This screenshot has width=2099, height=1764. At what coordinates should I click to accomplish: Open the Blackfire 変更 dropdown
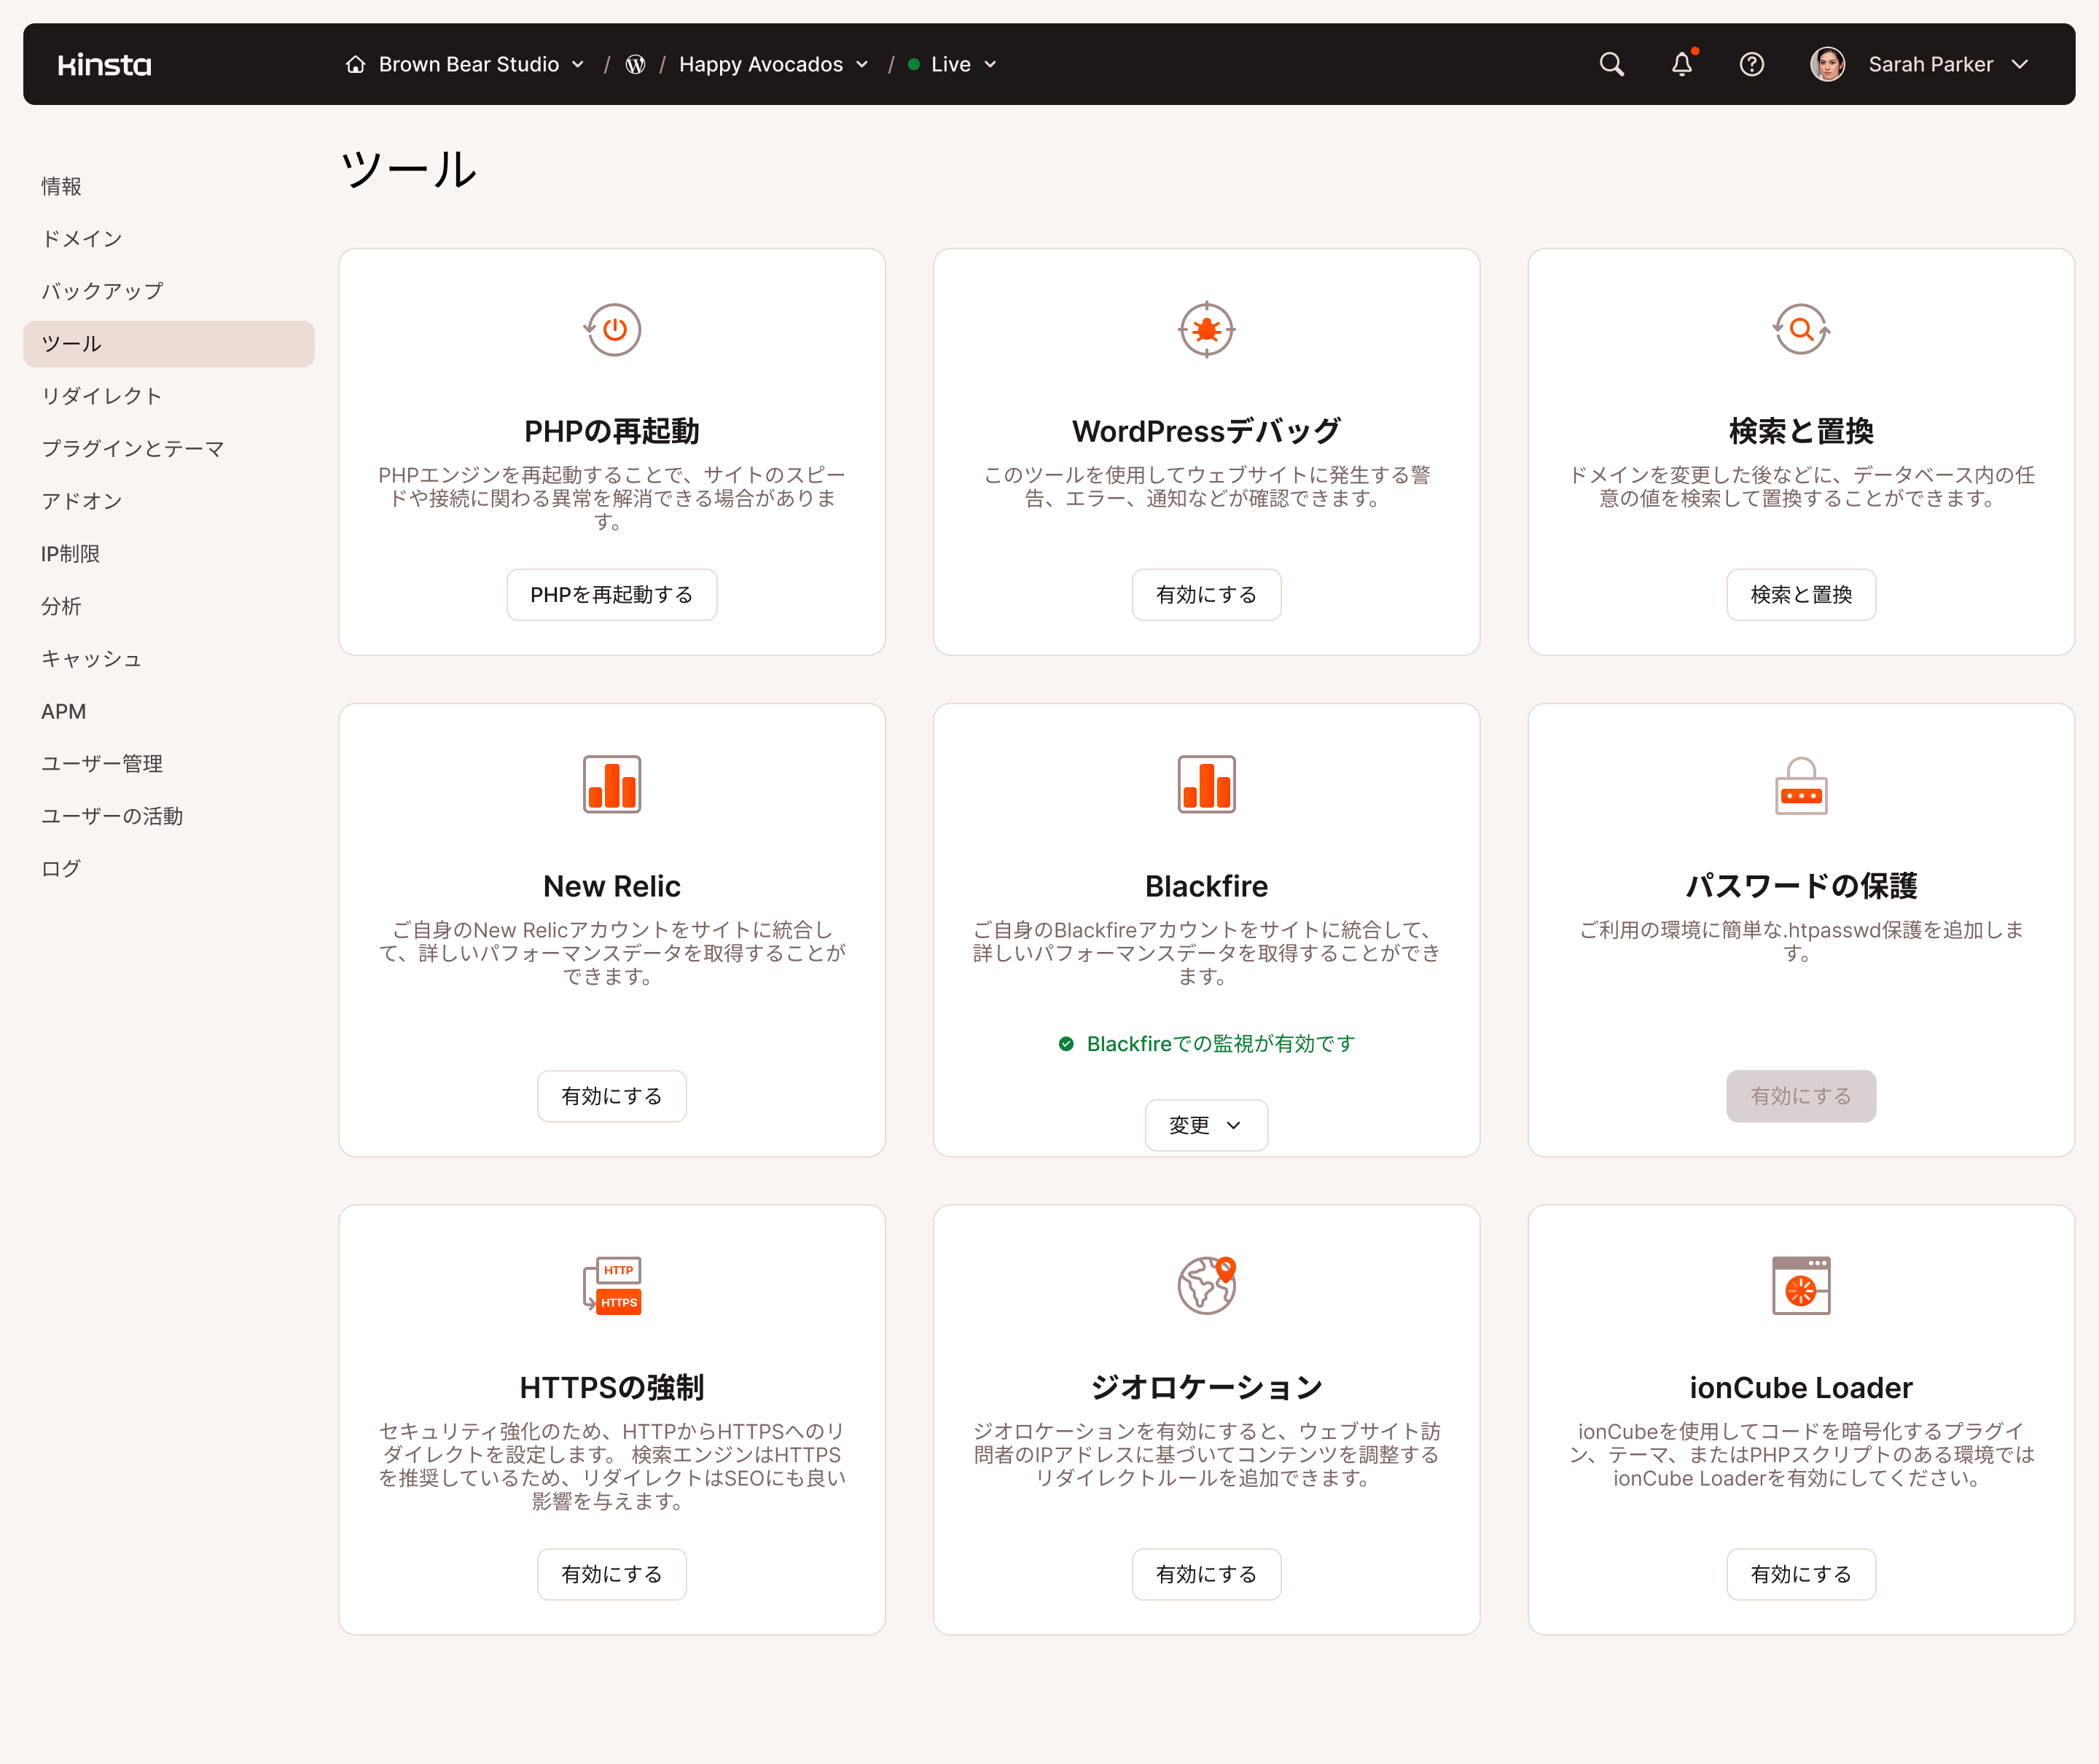tap(1206, 1125)
